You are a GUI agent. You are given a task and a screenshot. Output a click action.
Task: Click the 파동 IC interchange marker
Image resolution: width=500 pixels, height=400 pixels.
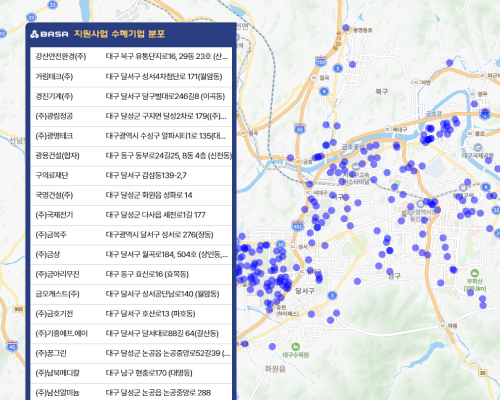pos(443,325)
